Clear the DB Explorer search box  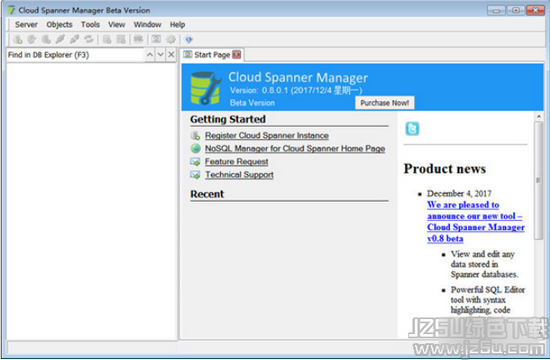point(171,55)
